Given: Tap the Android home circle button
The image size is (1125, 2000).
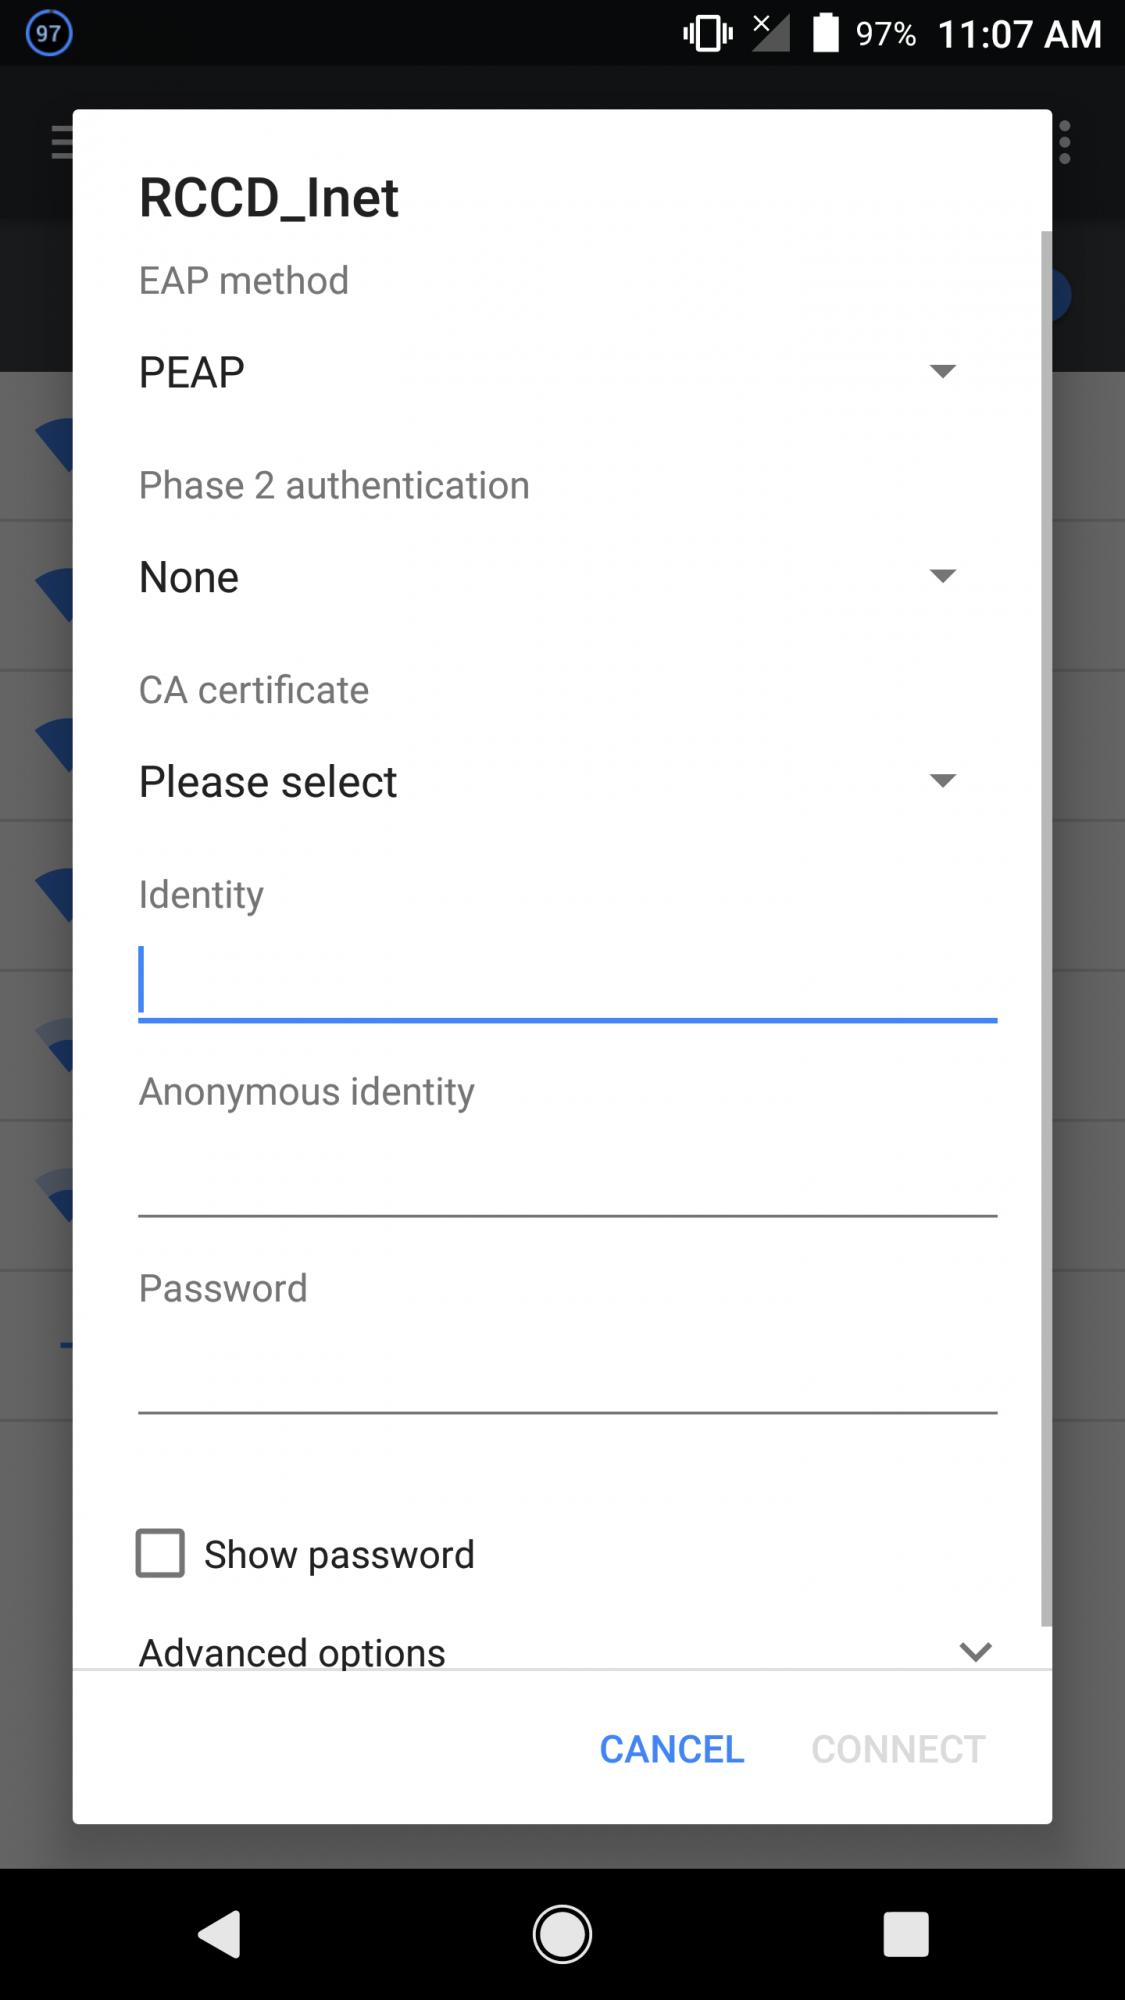Looking at the screenshot, I should [x=562, y=1934].
